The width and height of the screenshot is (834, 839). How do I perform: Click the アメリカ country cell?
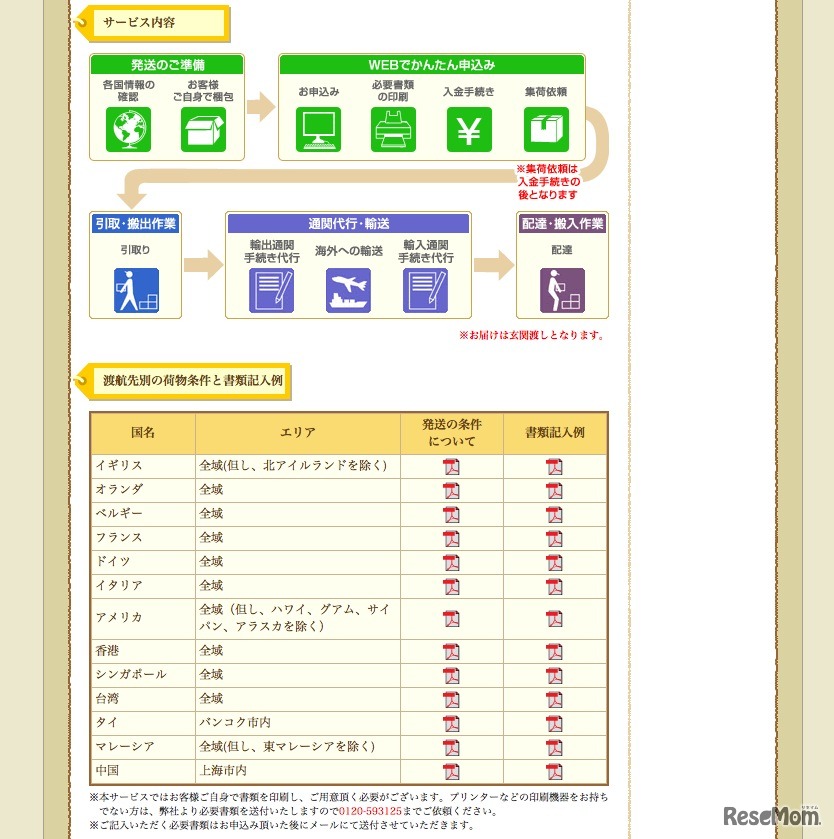143,619
